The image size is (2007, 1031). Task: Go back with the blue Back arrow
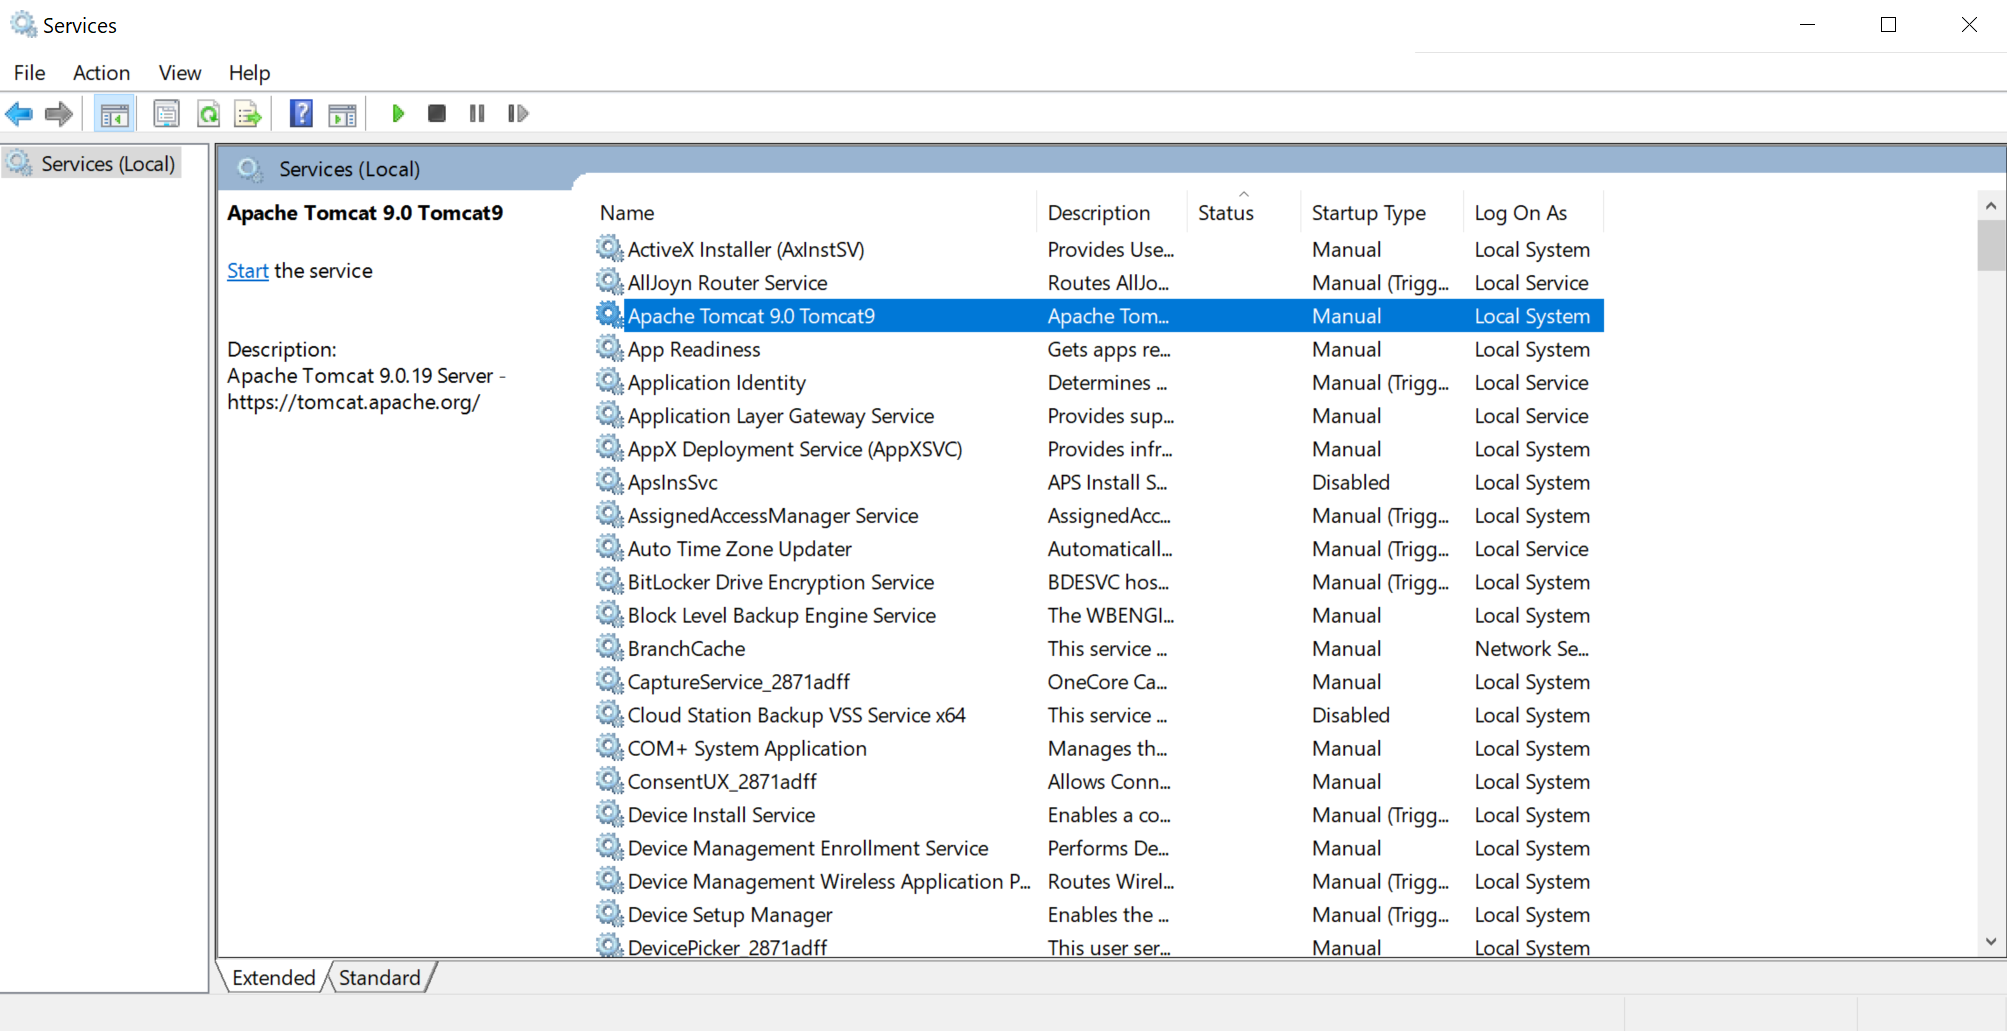[19, 114]
